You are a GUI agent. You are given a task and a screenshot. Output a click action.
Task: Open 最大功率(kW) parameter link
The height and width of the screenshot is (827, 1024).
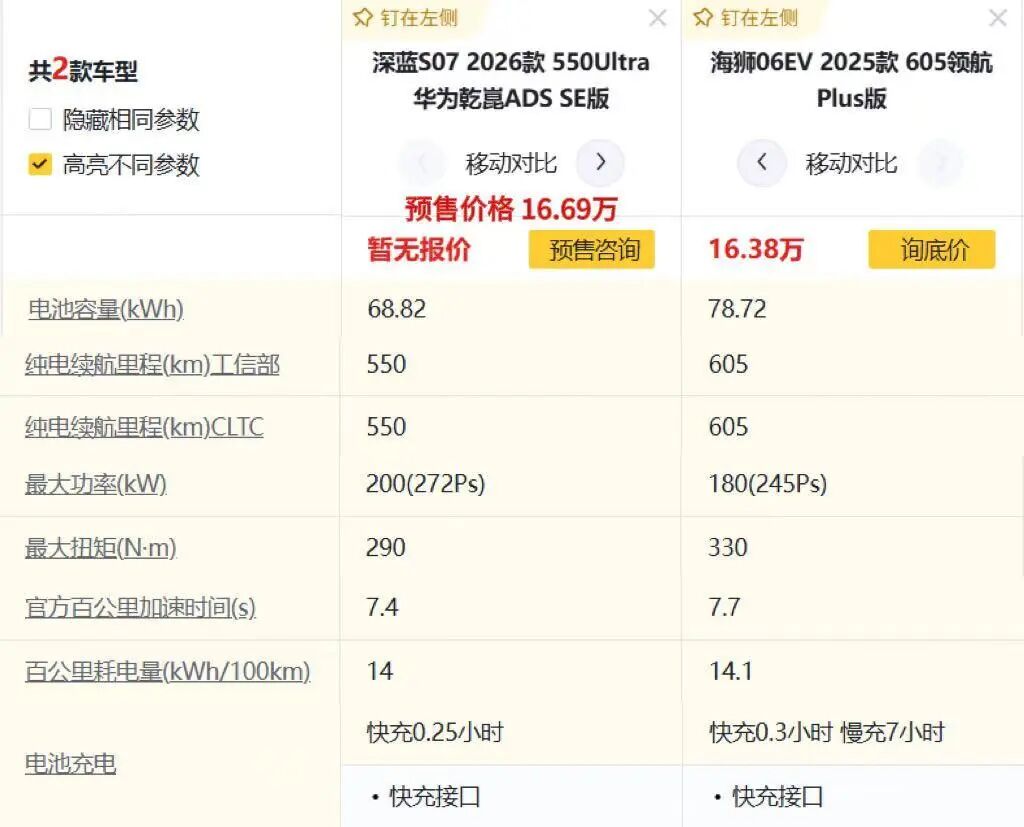click(96, 484)
